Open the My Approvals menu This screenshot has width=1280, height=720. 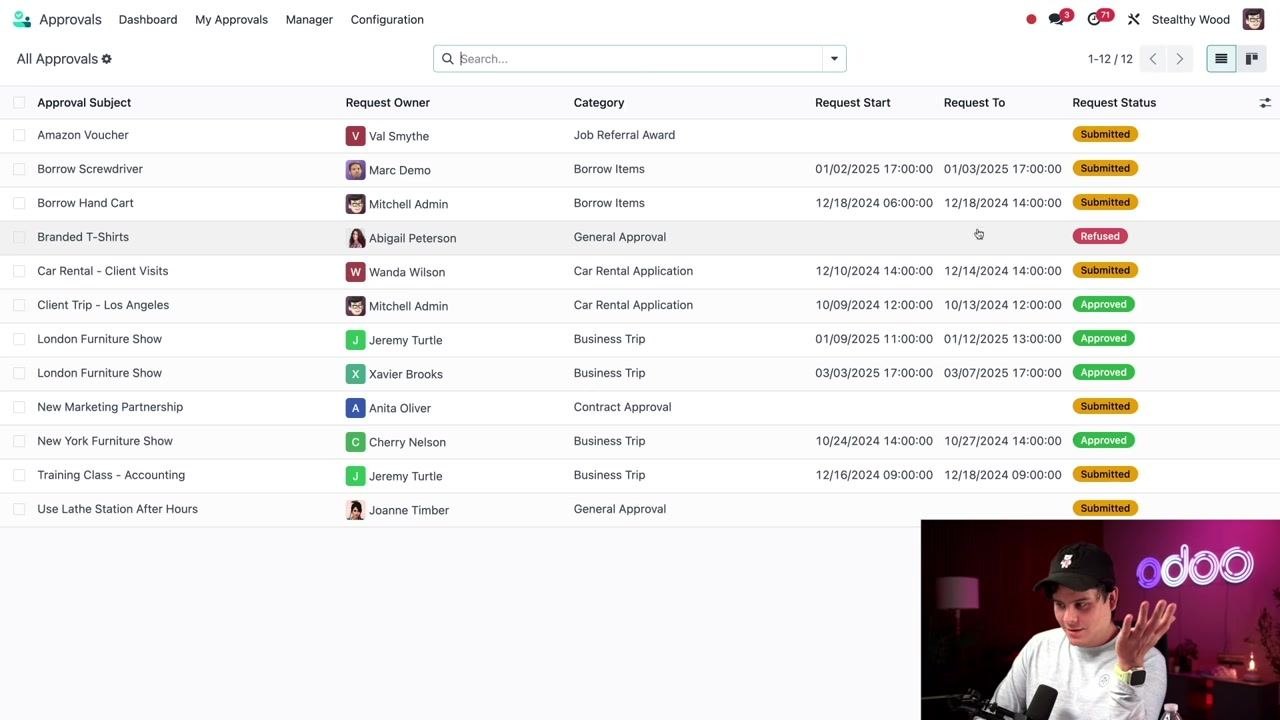click(231, 19)
